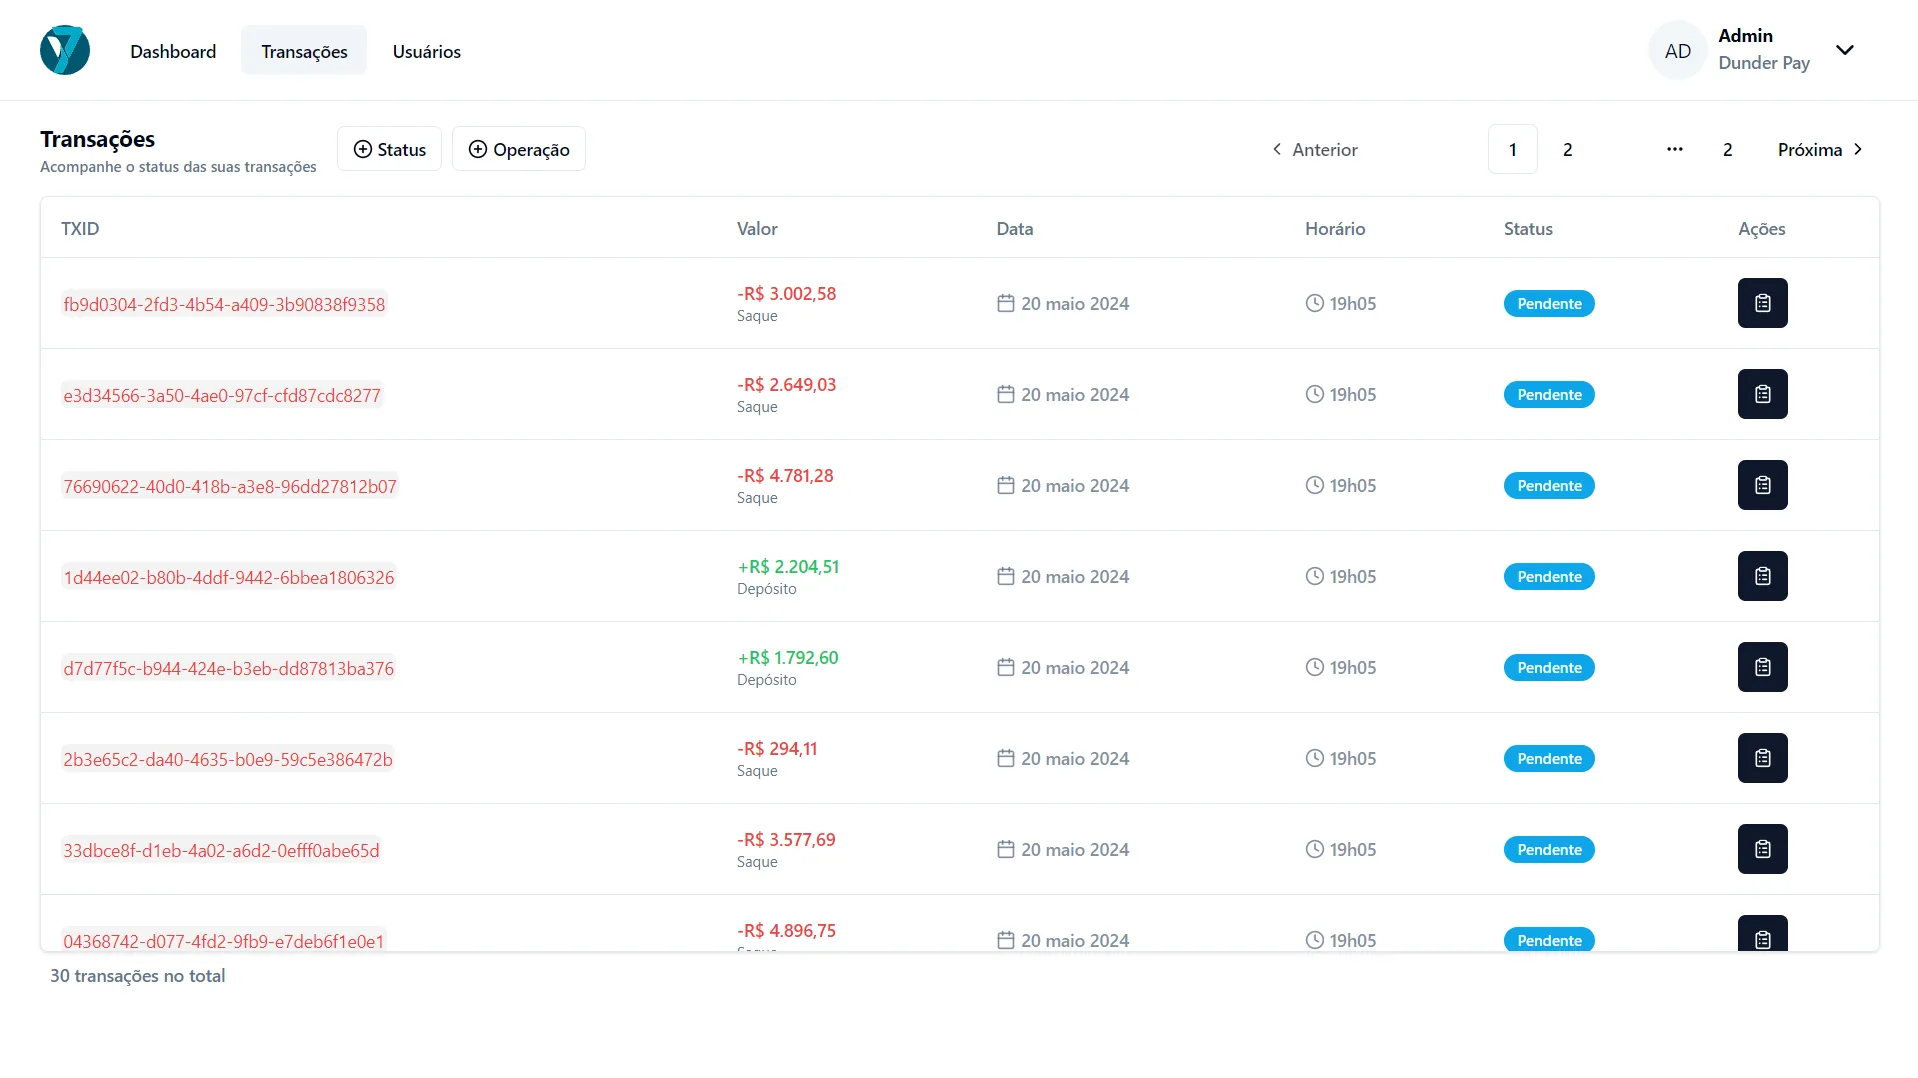Switch to the Usuários tab
This screenshot has width=1918, height=1078.
pos(426,51)
